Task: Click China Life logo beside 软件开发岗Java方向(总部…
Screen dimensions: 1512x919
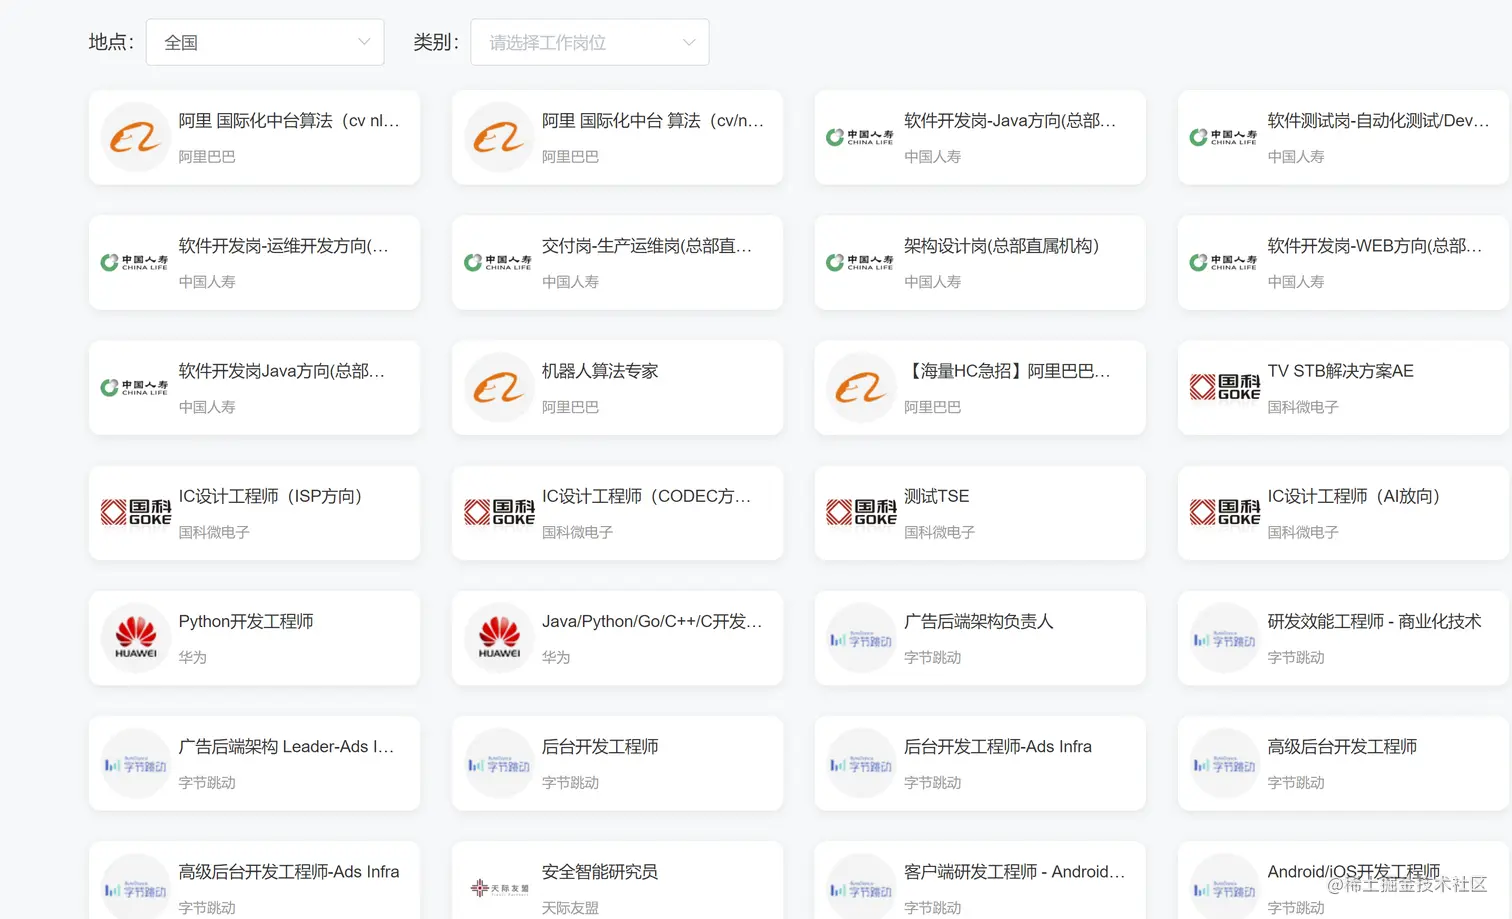Action: (x=136, y=387)
